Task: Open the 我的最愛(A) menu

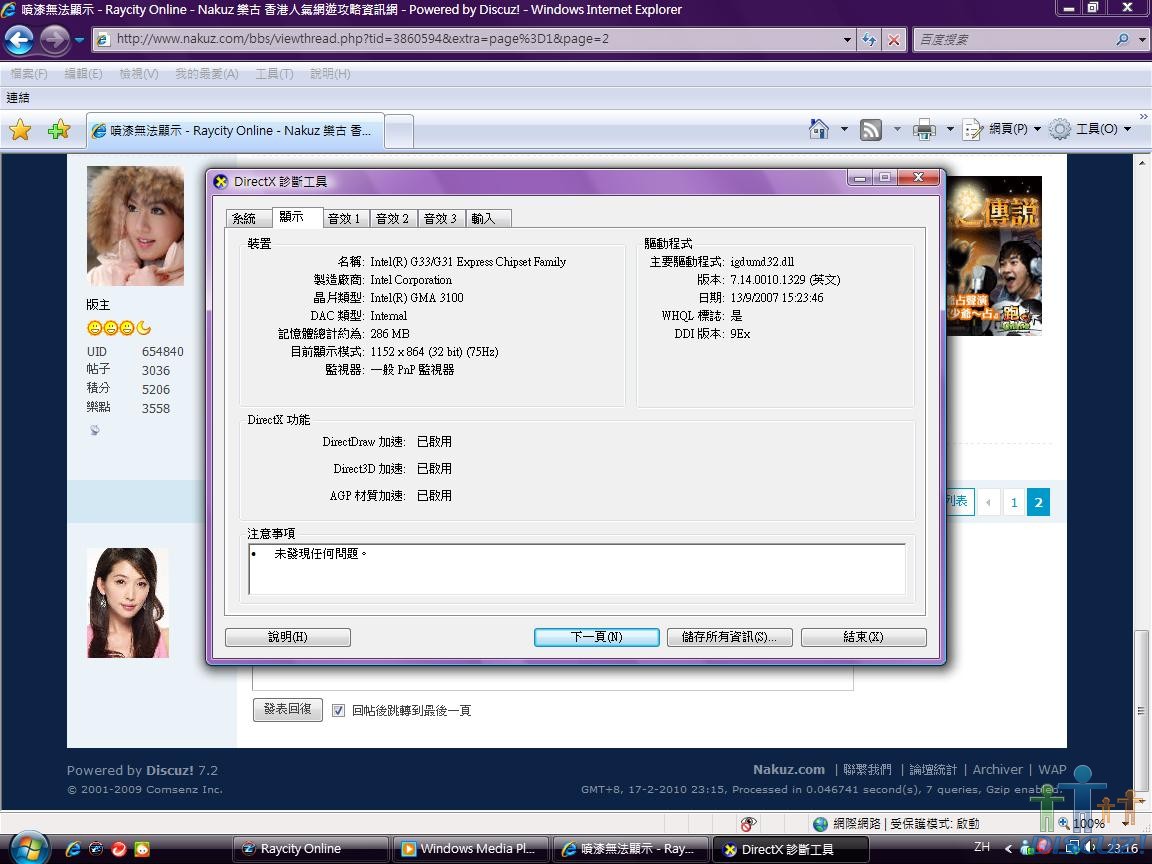Action: 206,73
